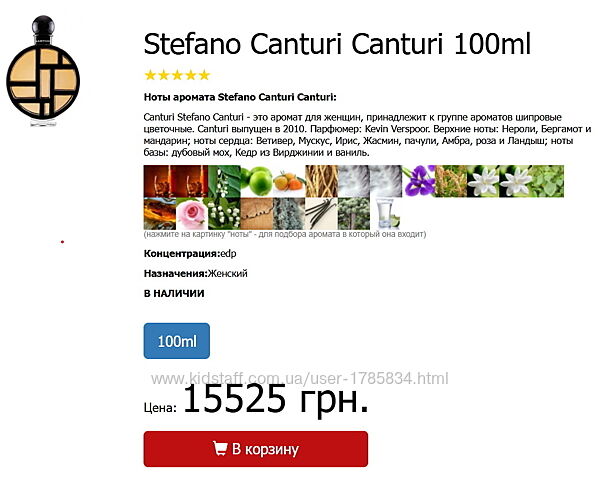
Task: Select the green patchouli leaves note image
Action: tap(548, 181)
